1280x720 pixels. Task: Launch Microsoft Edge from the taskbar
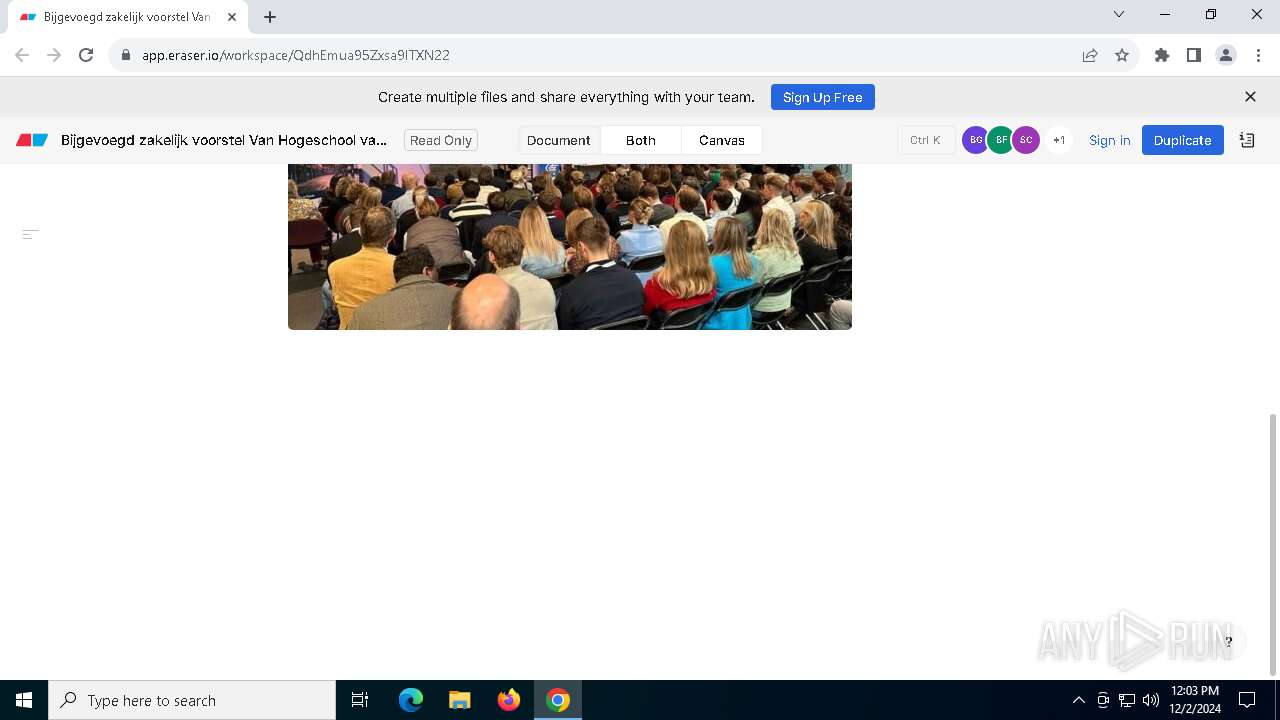tap(411, 700)
